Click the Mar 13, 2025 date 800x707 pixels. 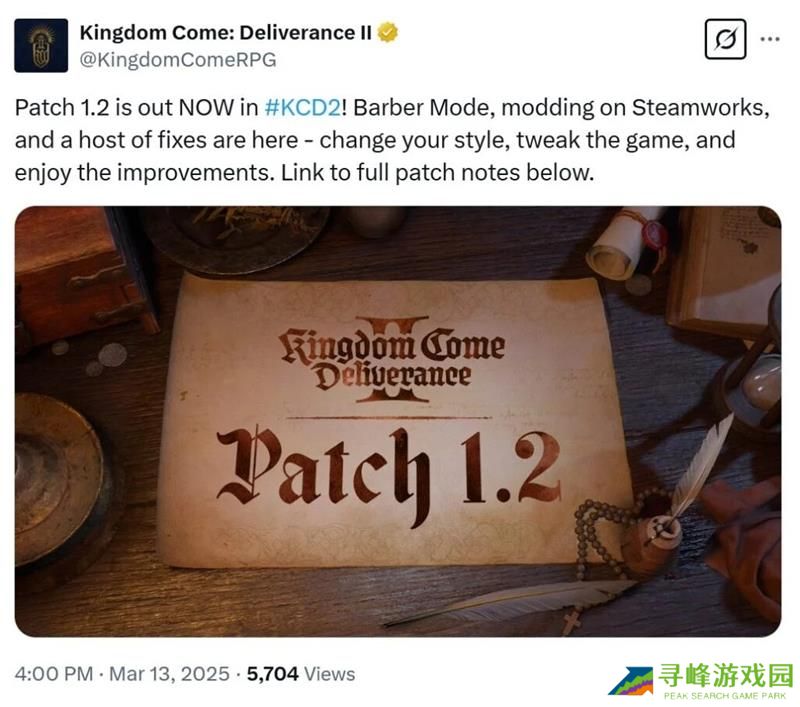pyautogui.click(x=169, y=674)
